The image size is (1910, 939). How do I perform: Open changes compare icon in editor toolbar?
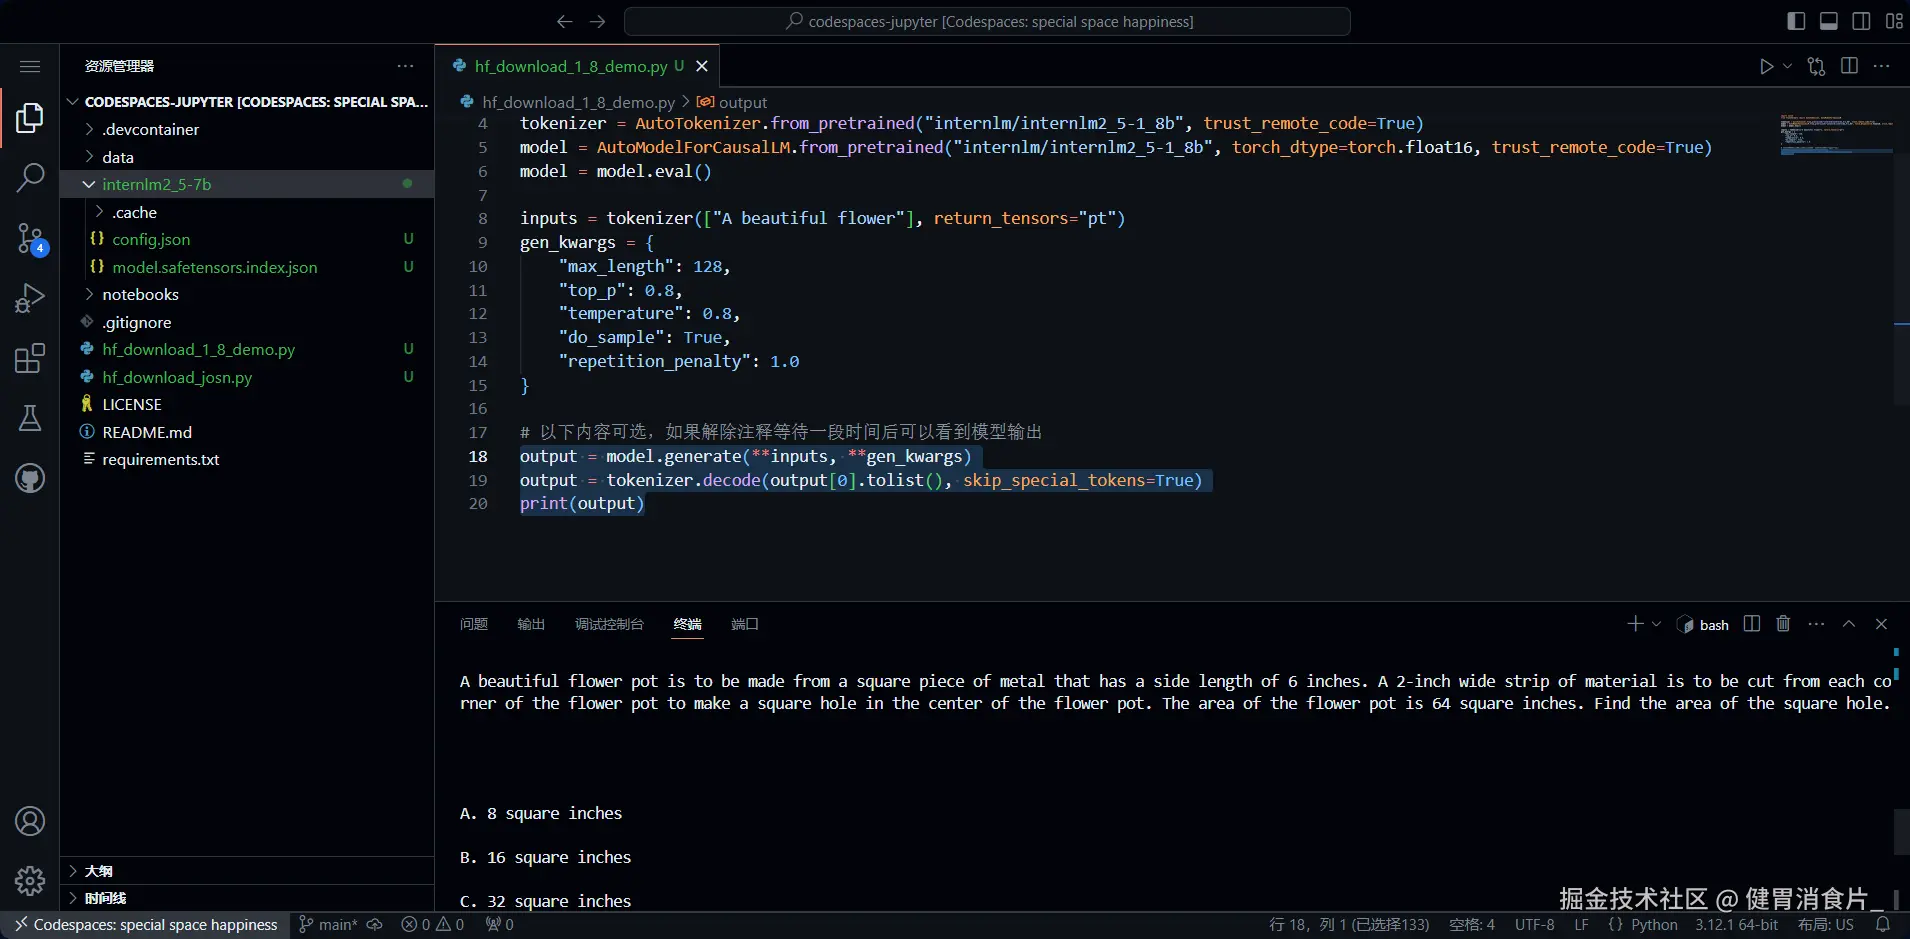tap(1816, 66)
